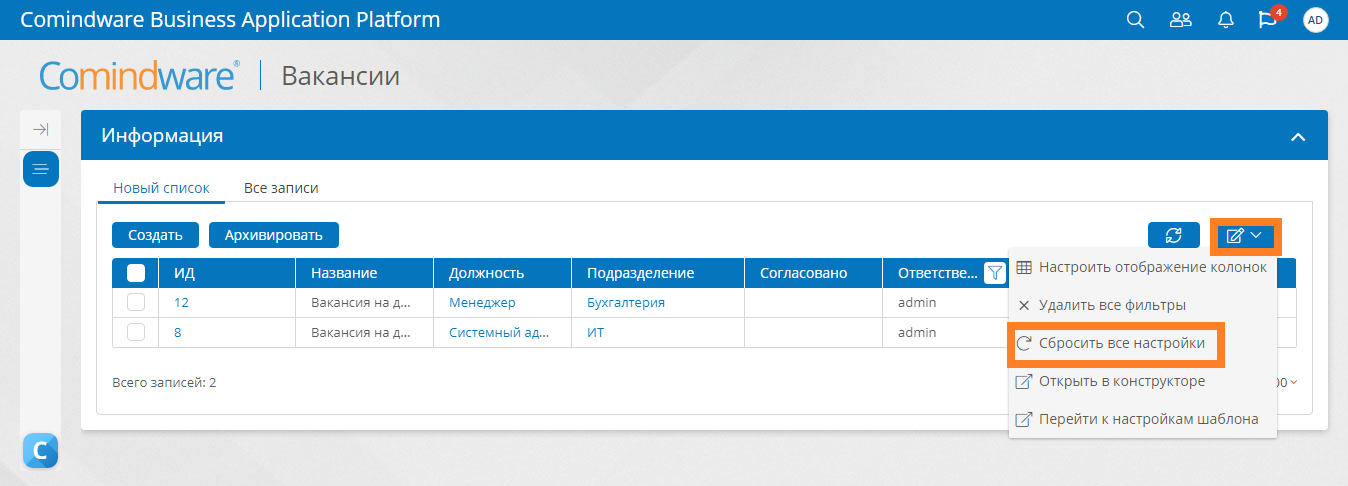Open record link 8
Image resolution: width=1348 pixels, height=486 pixels.
pyautogui.click(x=178, y=332)
